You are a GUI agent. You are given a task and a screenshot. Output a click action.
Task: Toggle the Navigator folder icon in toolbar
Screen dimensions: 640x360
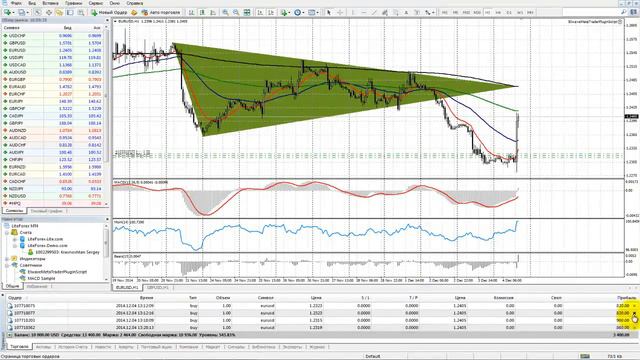point(59,13)
